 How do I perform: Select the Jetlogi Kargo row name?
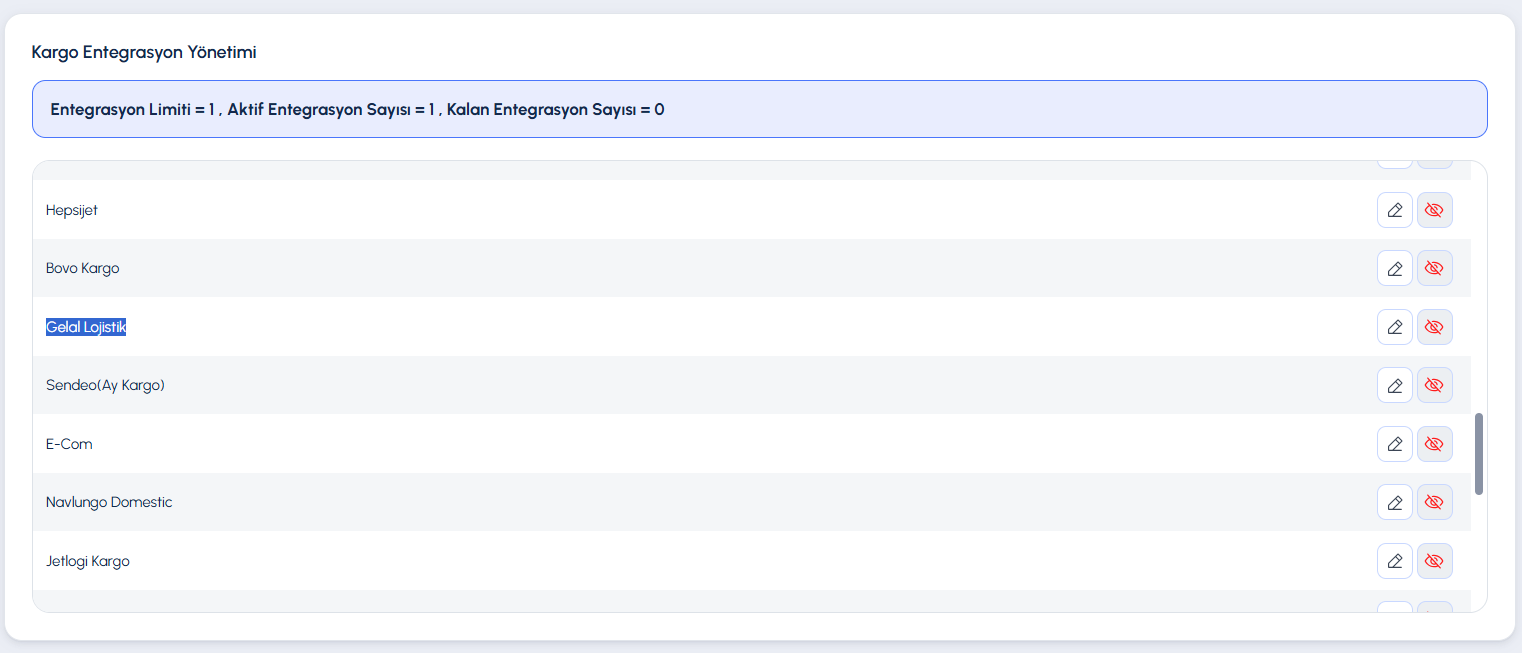pos(88,561)
